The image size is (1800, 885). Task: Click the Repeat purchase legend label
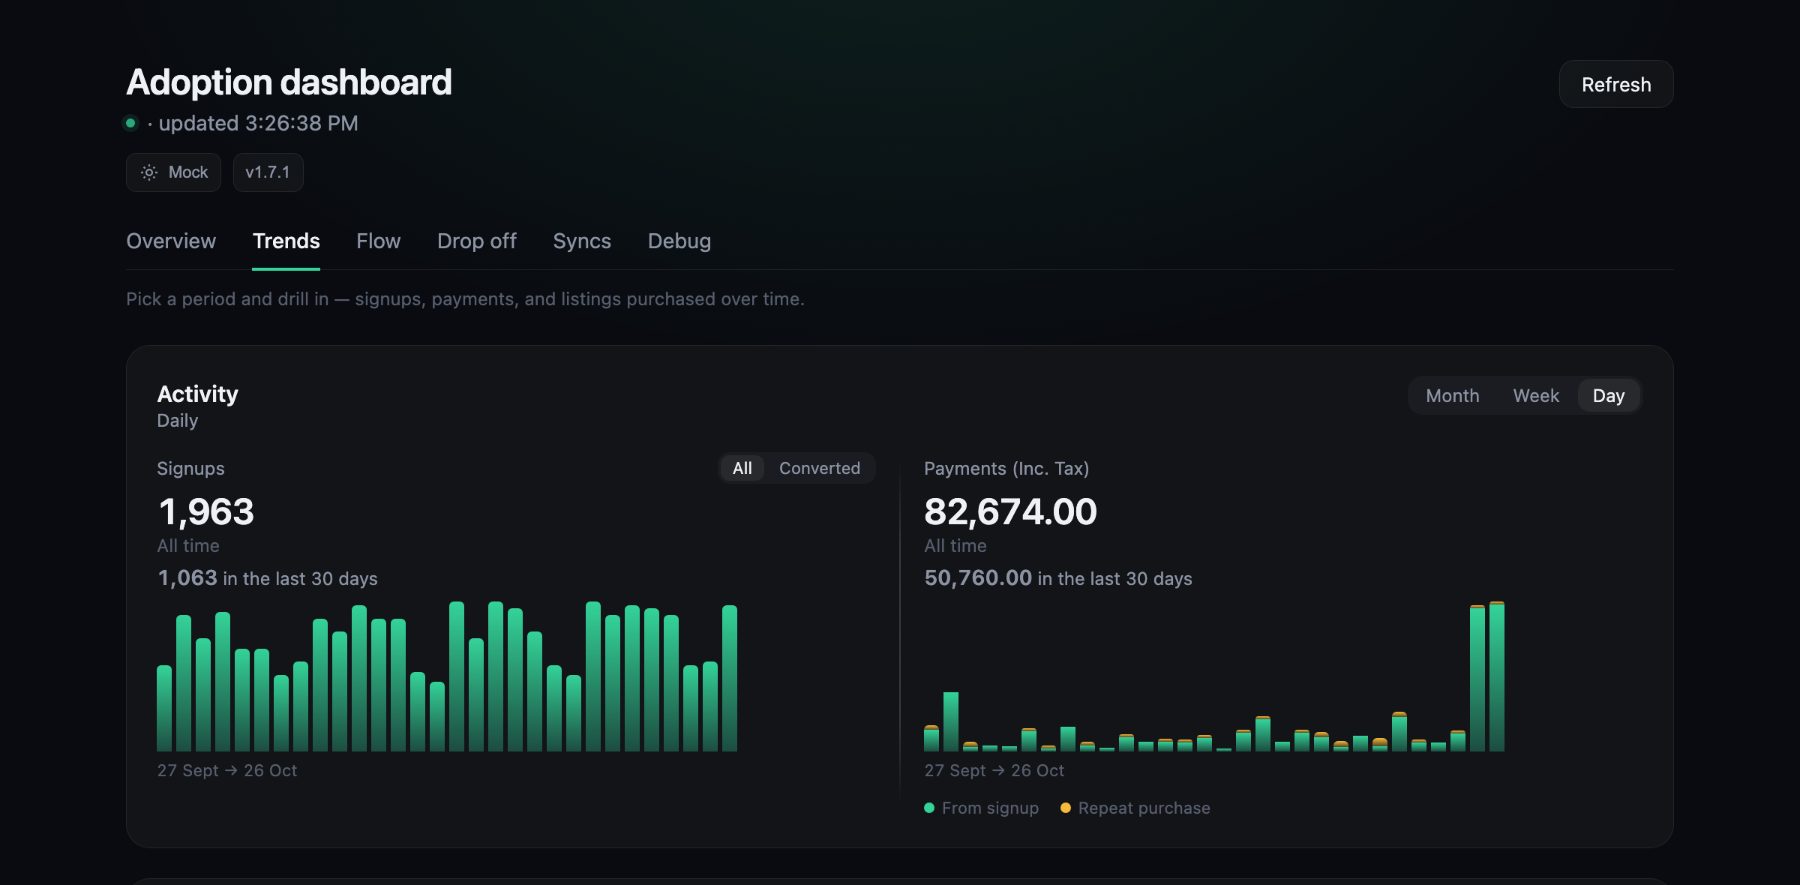click(x=1144, y=808)
